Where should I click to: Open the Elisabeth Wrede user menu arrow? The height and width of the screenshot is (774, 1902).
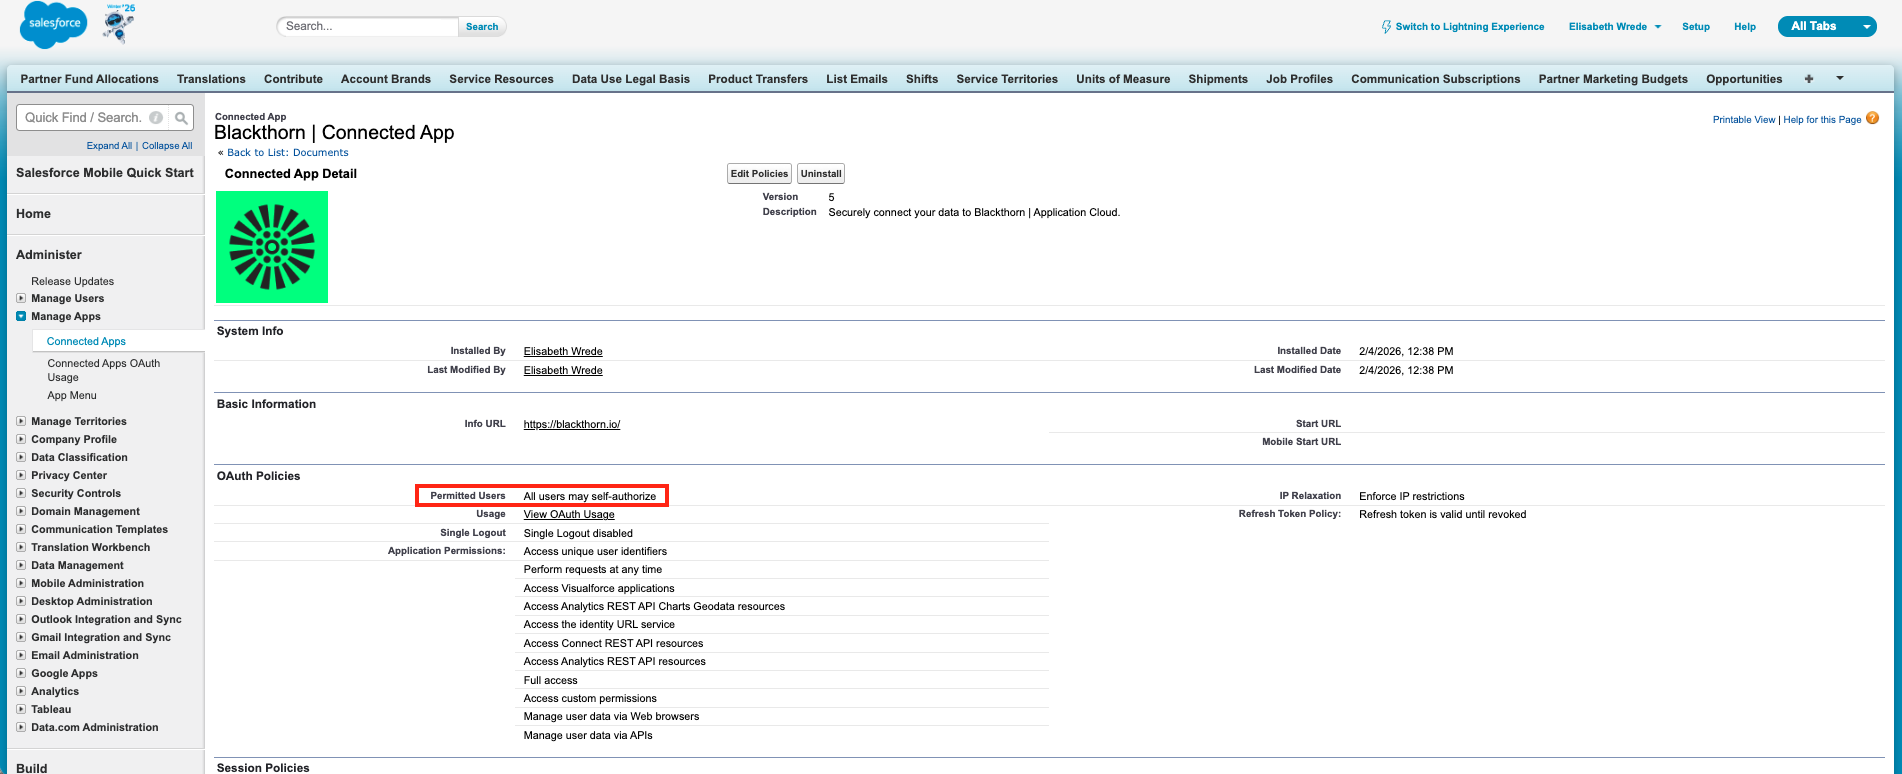click(1658, 27)
